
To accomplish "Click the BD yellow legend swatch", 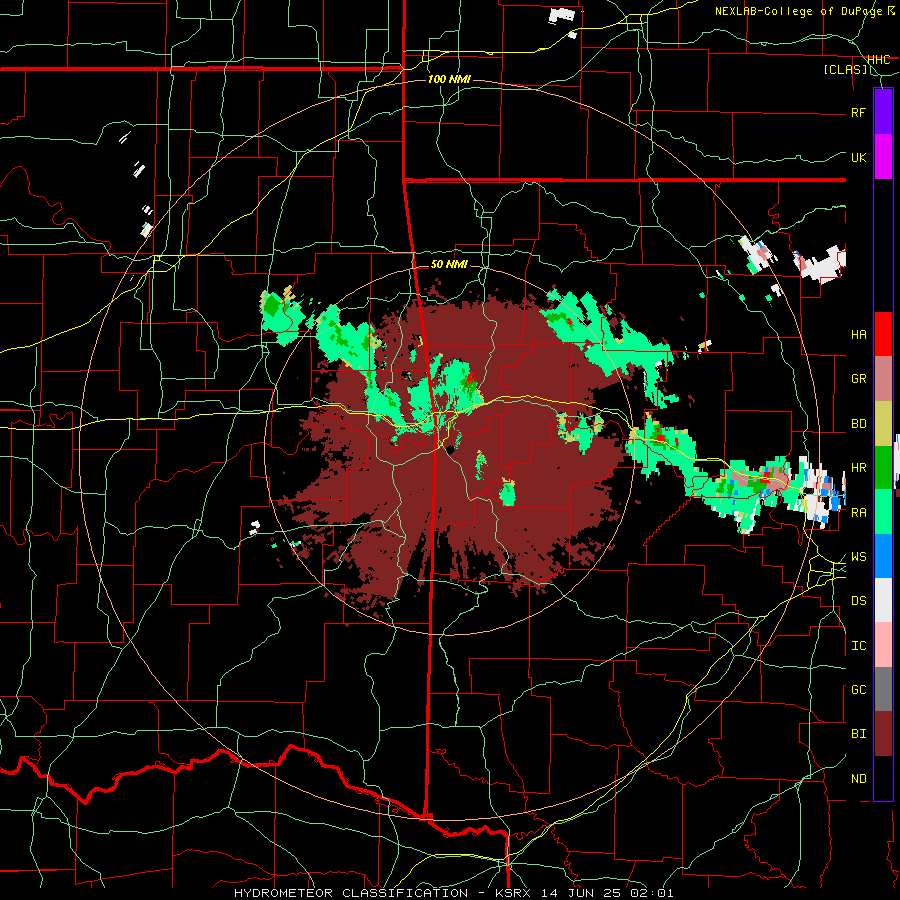I will pos(883,423).
